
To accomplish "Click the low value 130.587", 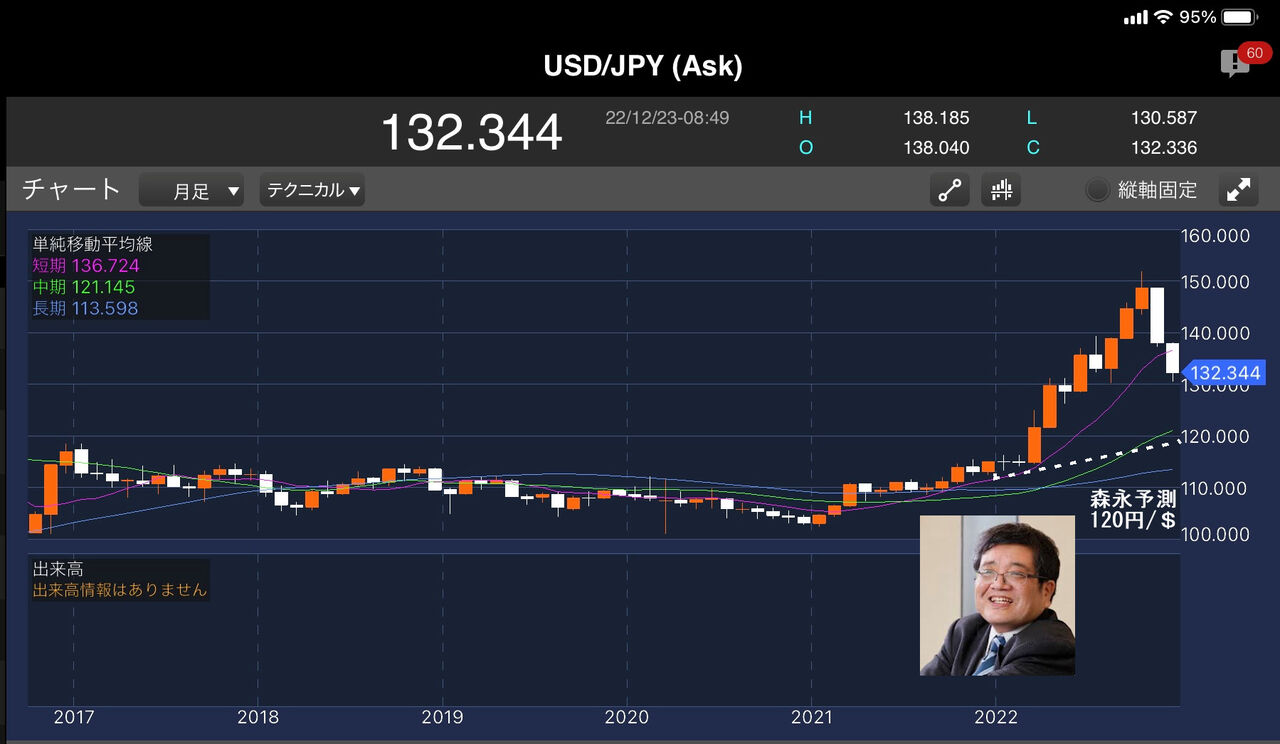I will click(x=1164, y=118).
